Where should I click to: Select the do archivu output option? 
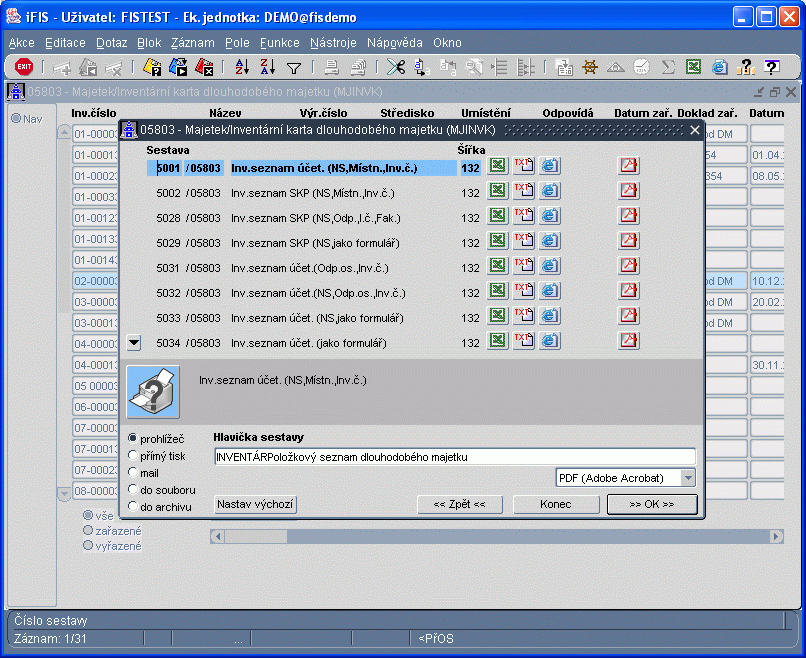click(x=133, y=506)
